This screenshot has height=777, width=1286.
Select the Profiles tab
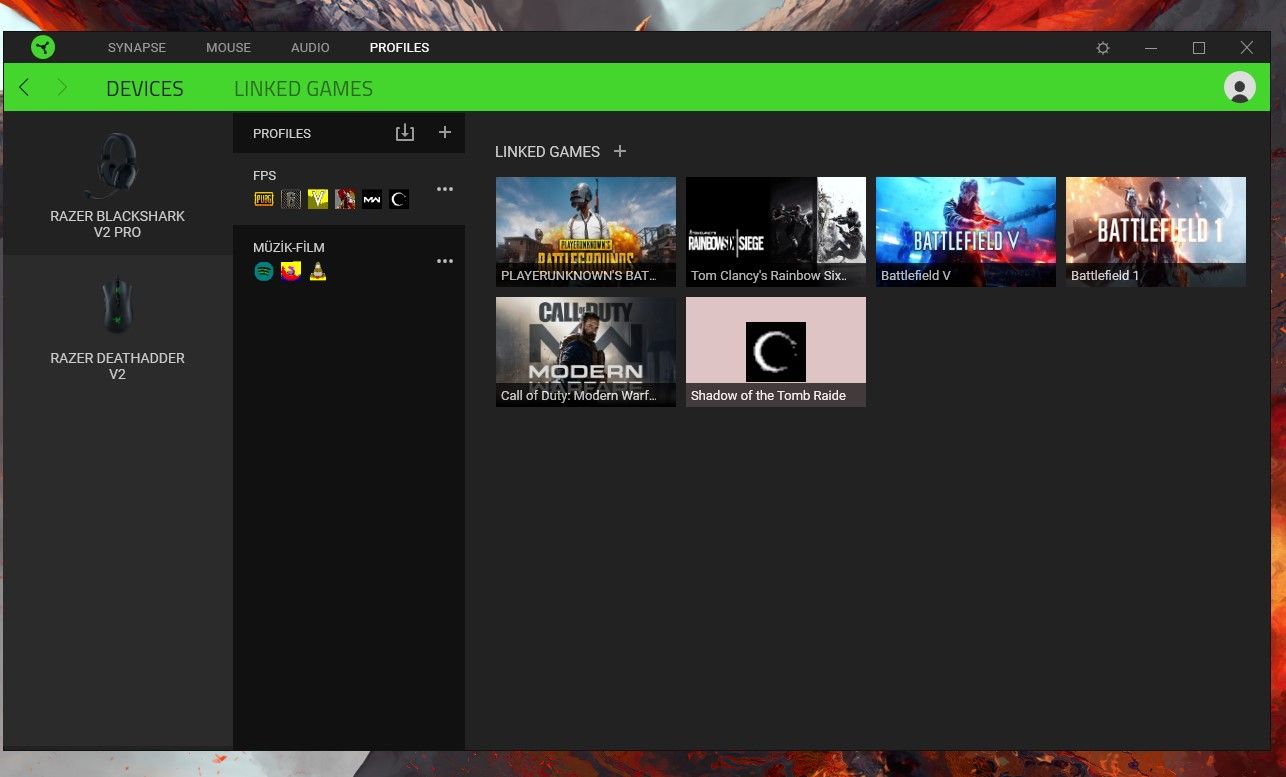point(399,48)
